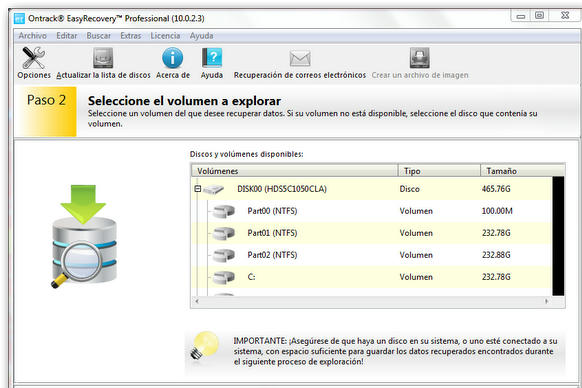Select the Part02 (NTFS) row
Screen dimensions: 582x388
372,255
